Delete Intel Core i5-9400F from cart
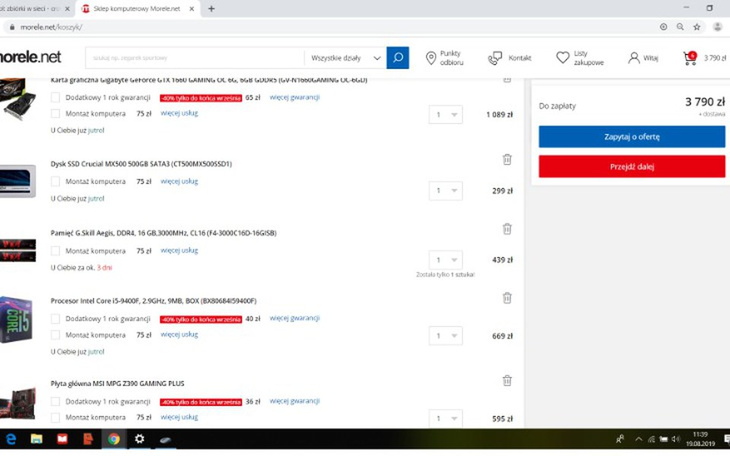Image resolution: width=730 pixels, height=456 pixels. tap(507, 298)
